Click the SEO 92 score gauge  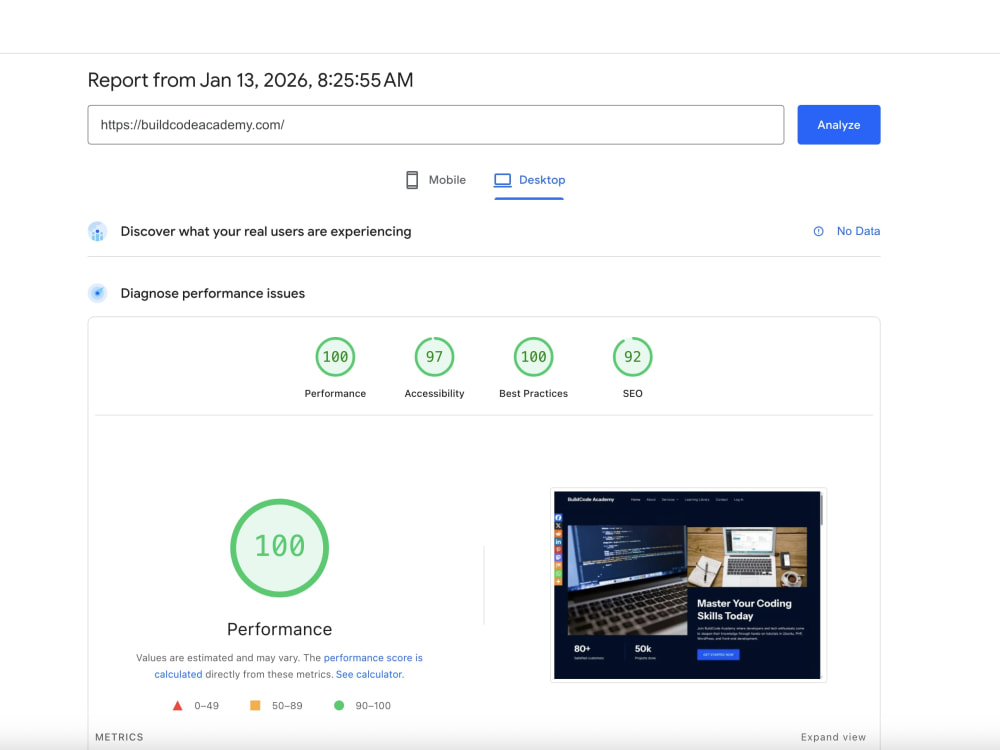[x=633, y=357]
